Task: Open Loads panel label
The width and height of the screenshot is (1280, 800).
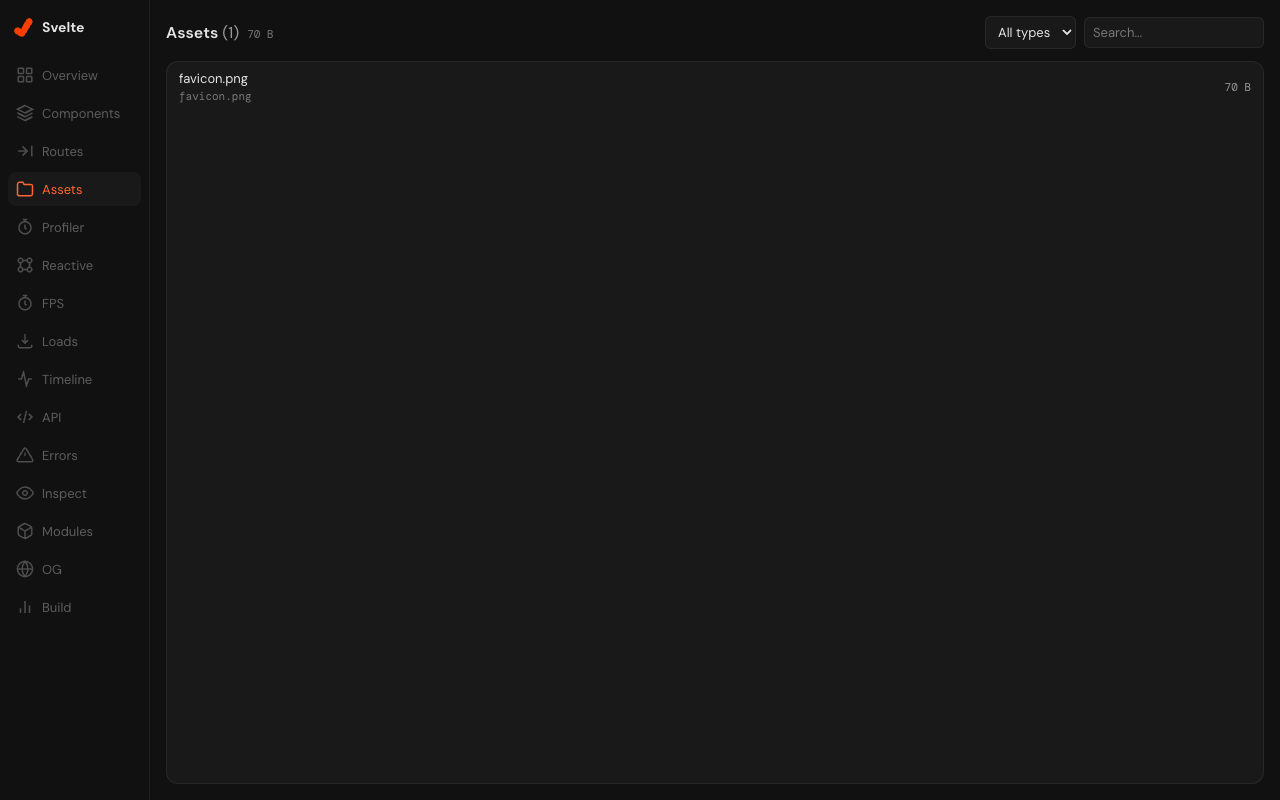Action: 60,341
